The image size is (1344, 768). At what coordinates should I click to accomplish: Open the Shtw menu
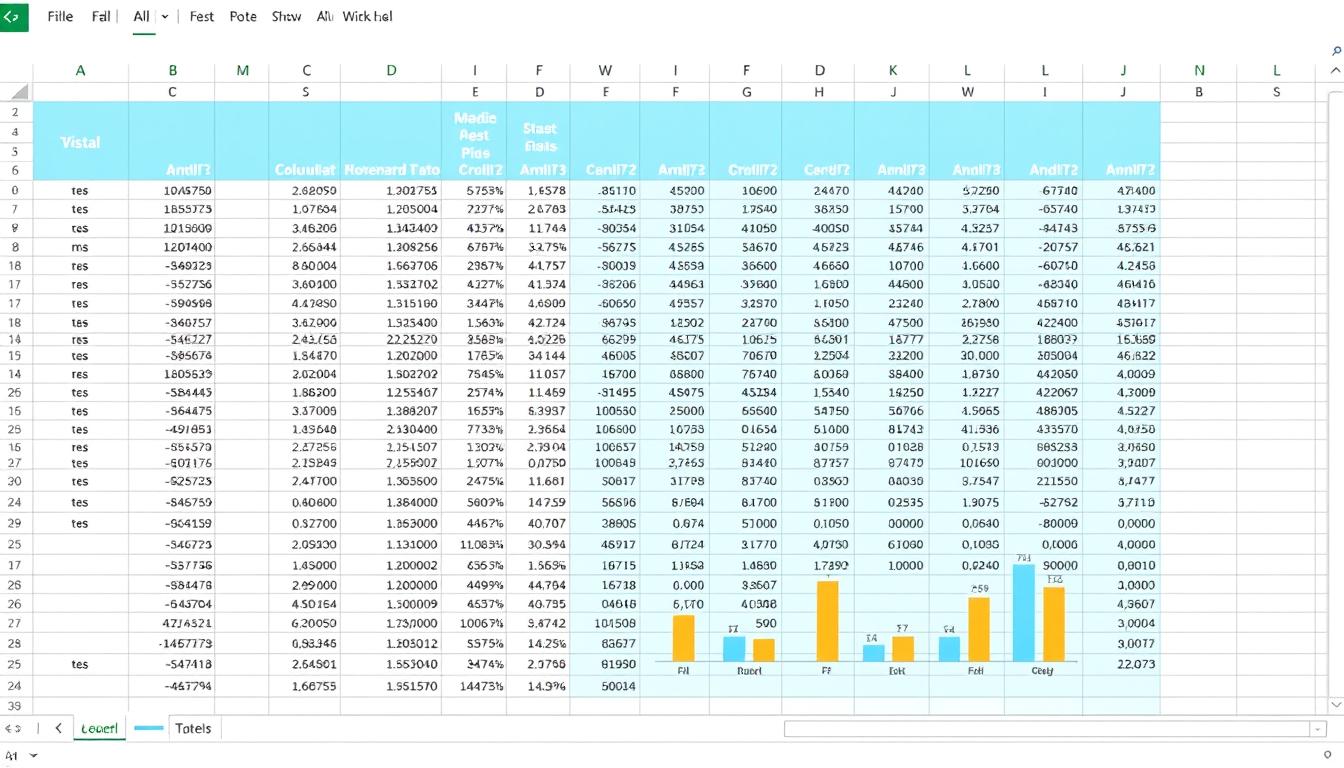click(x=287, y=17)
